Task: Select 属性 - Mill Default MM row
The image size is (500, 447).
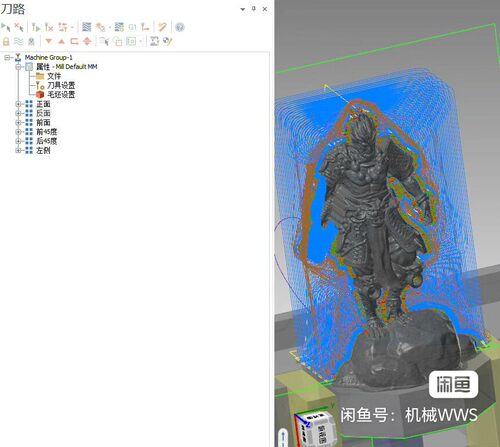Action: (x=67, y=67)
